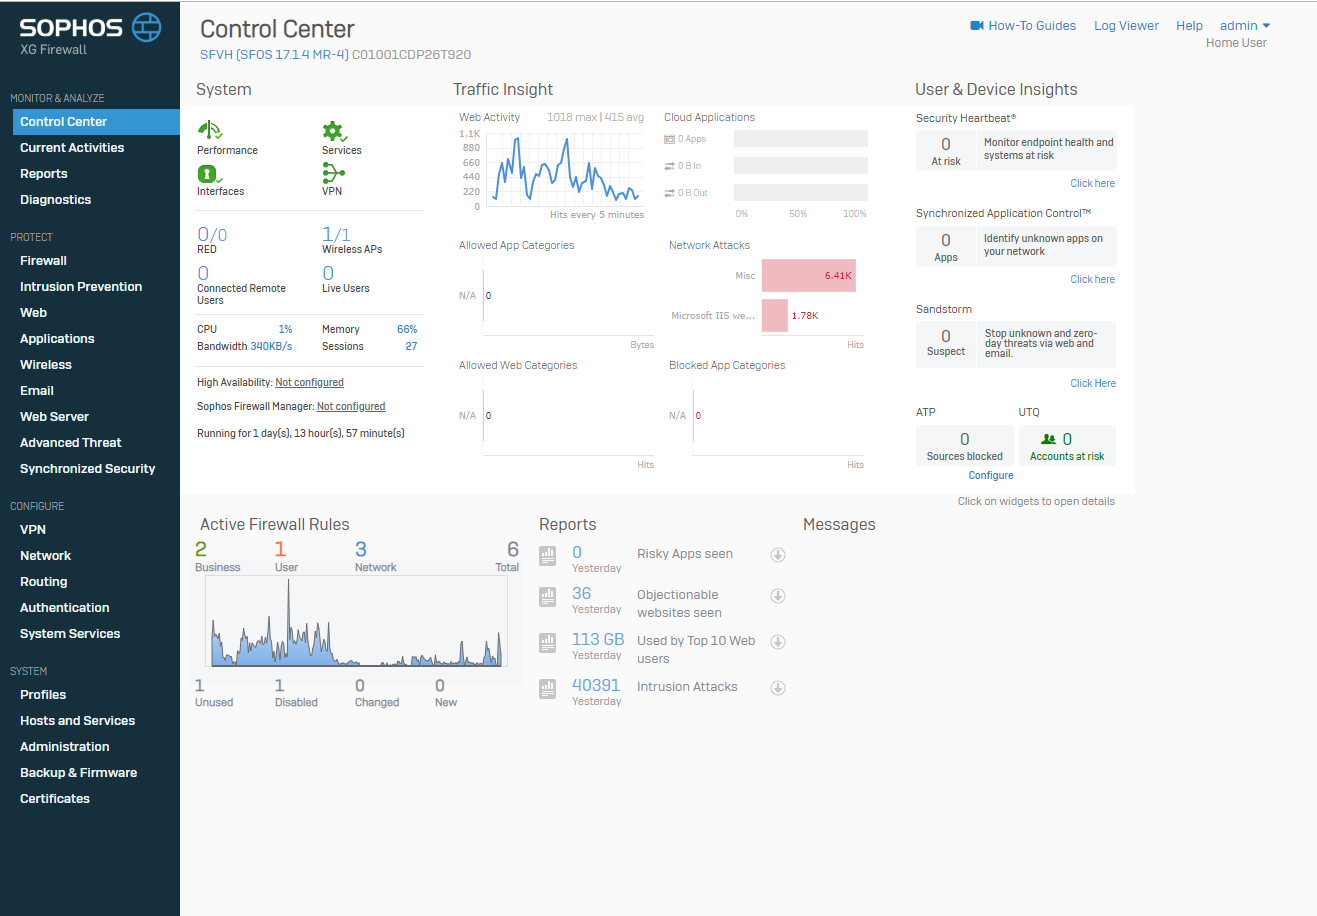Click the How-To Guides video icon
Viewport: 1317px width, 916px height.
975,25
